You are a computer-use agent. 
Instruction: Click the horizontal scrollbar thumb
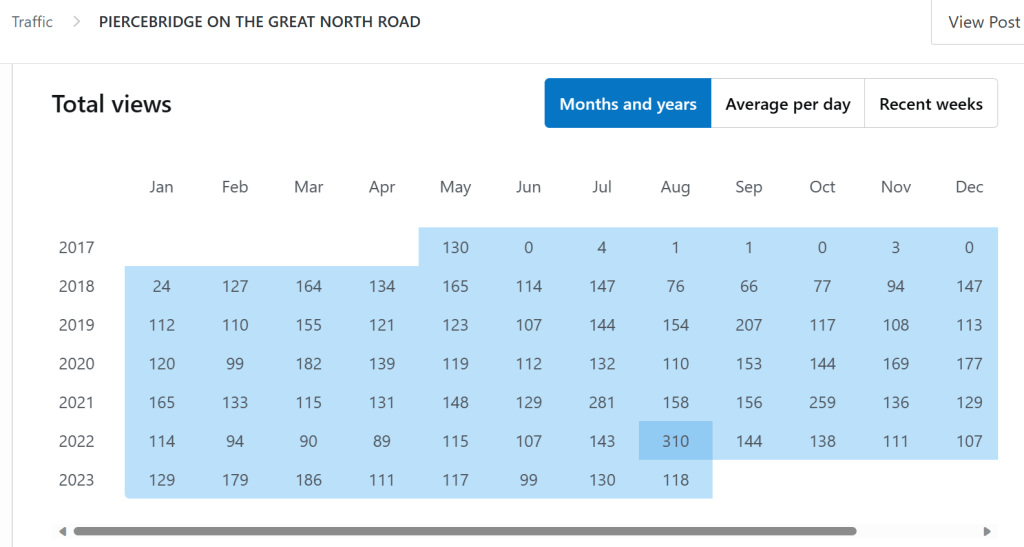click(x=464, y=531)
